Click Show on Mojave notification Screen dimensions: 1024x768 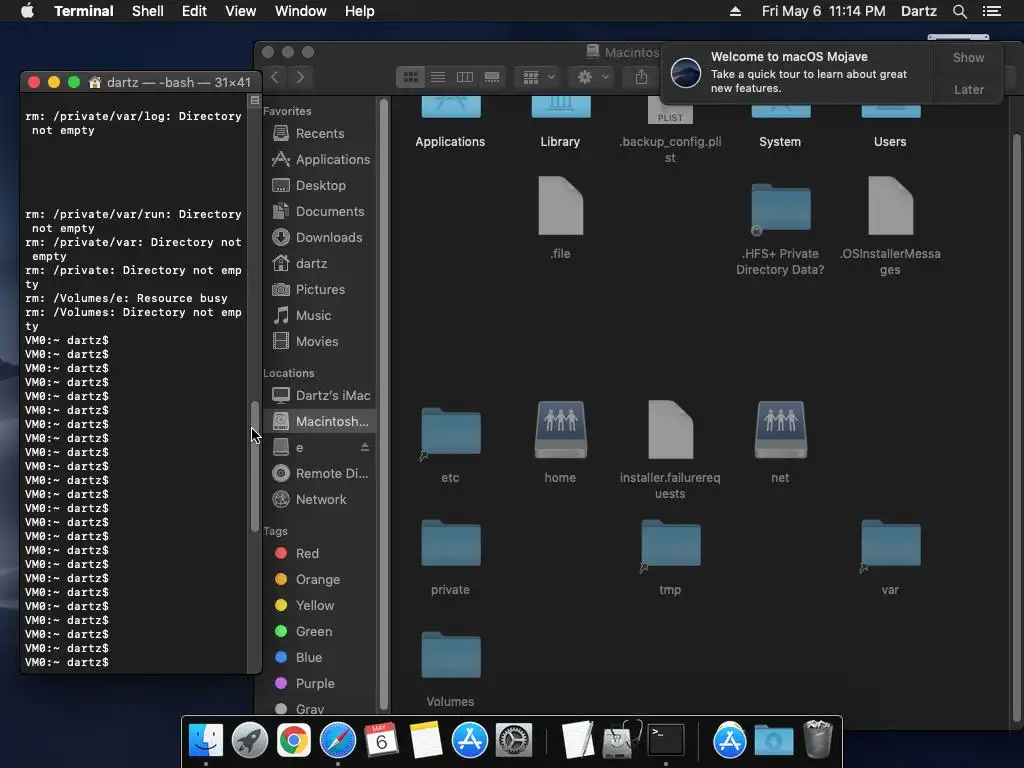coord(968,57)
